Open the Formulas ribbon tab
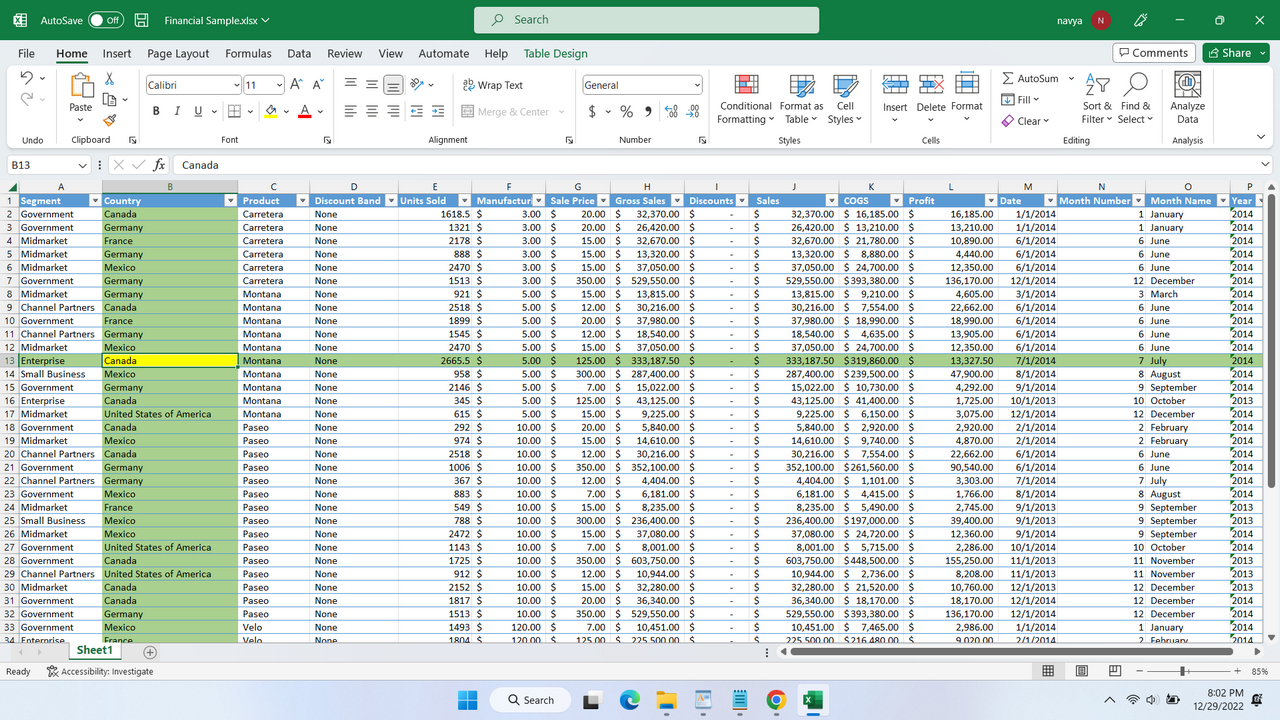This screenshot has height=720, width=1280. (247, 53)
